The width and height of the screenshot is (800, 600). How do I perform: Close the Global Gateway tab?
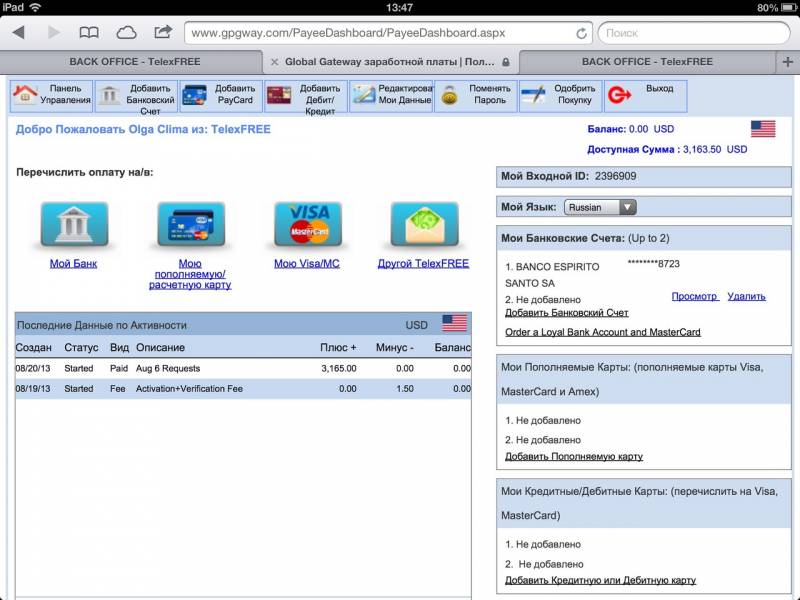point(274,62)
